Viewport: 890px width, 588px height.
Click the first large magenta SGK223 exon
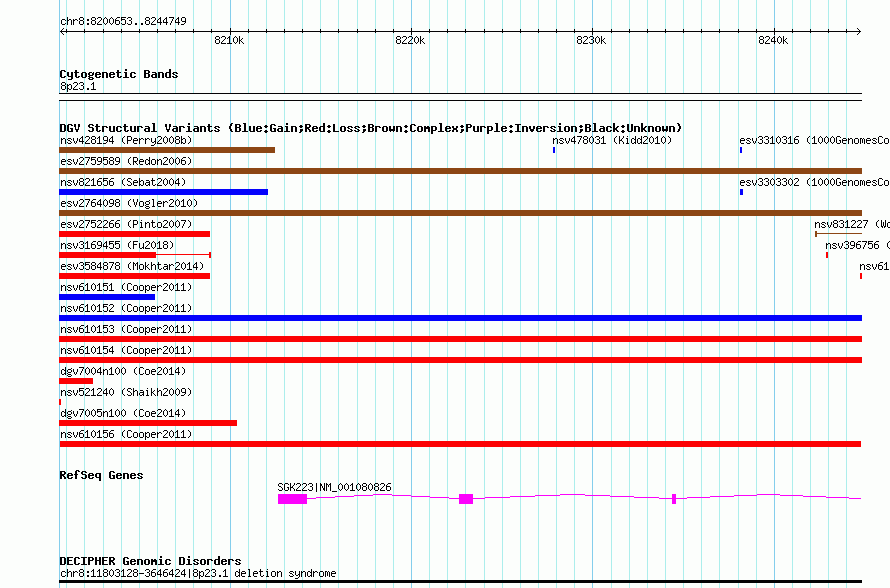292,499
